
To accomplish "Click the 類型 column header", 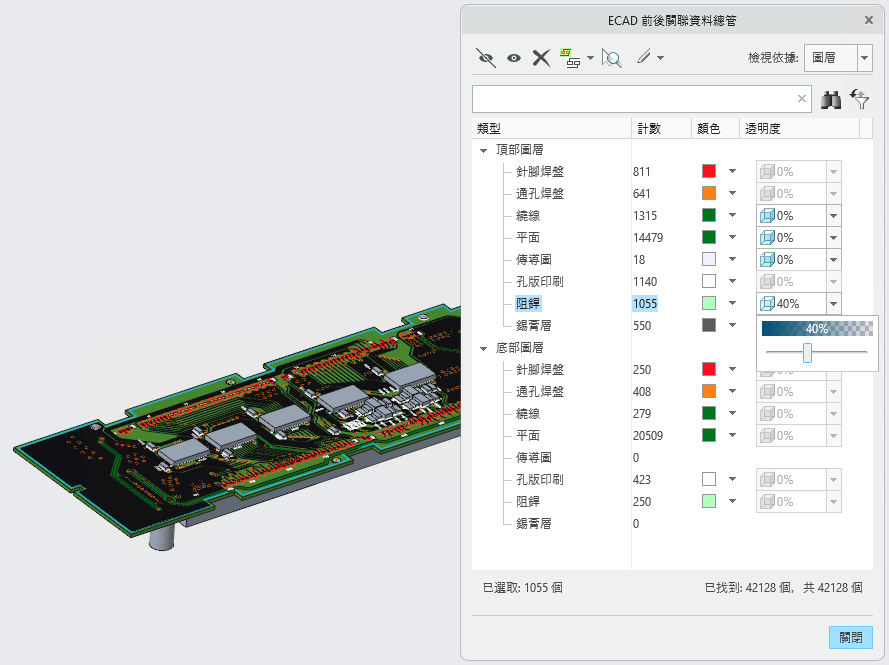I will click(x=552, y=129).
